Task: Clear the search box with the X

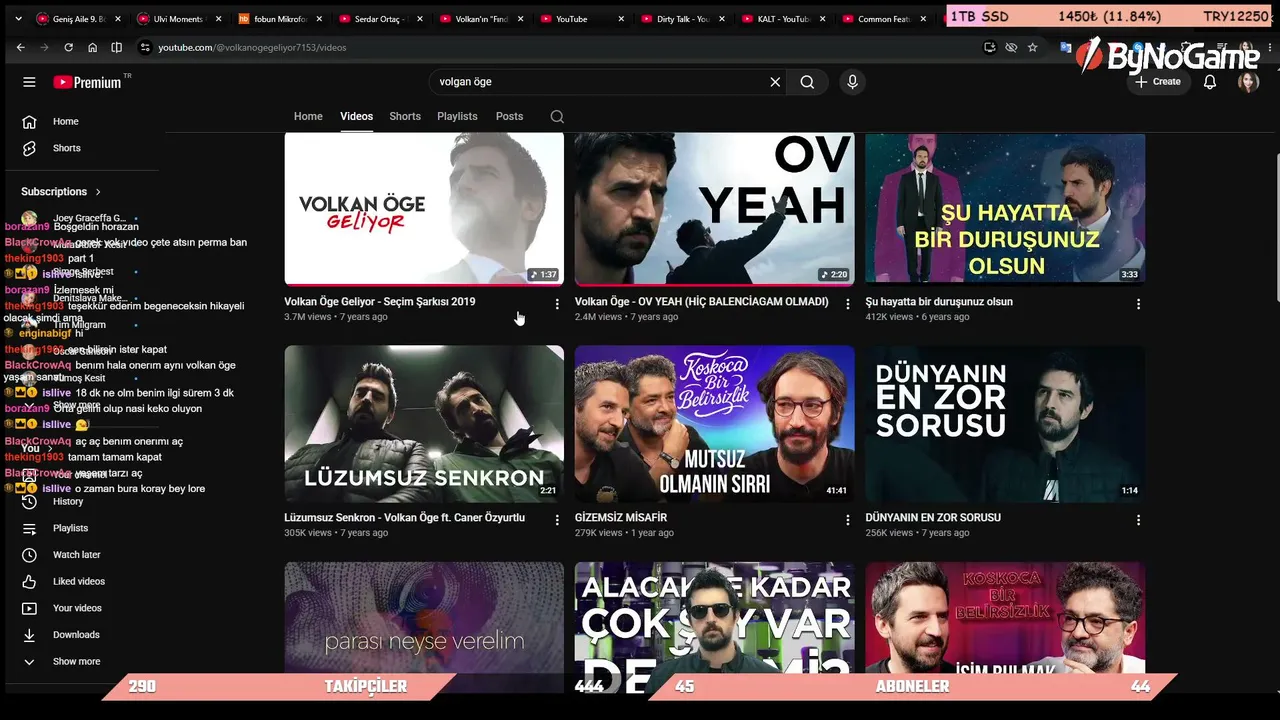Action: (x=775, y=82)
